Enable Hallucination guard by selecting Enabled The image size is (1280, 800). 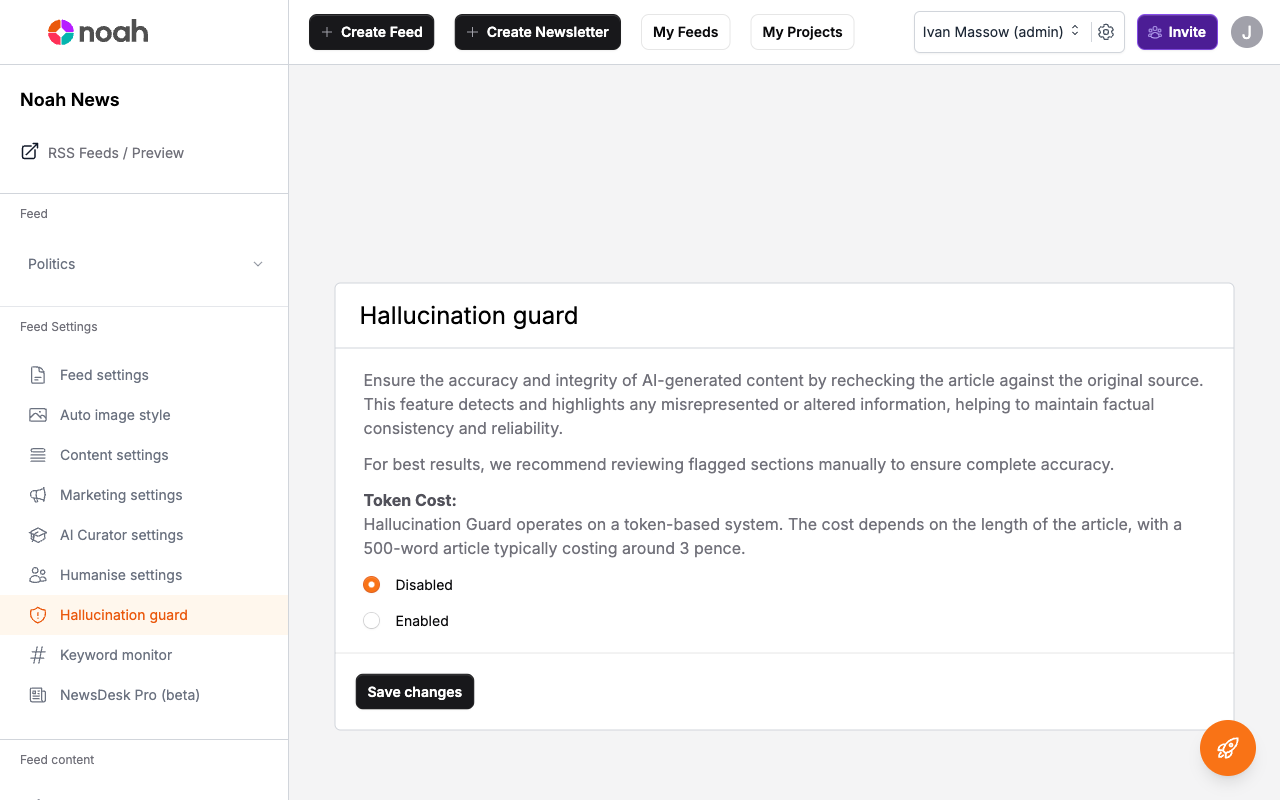coord(371,620)
